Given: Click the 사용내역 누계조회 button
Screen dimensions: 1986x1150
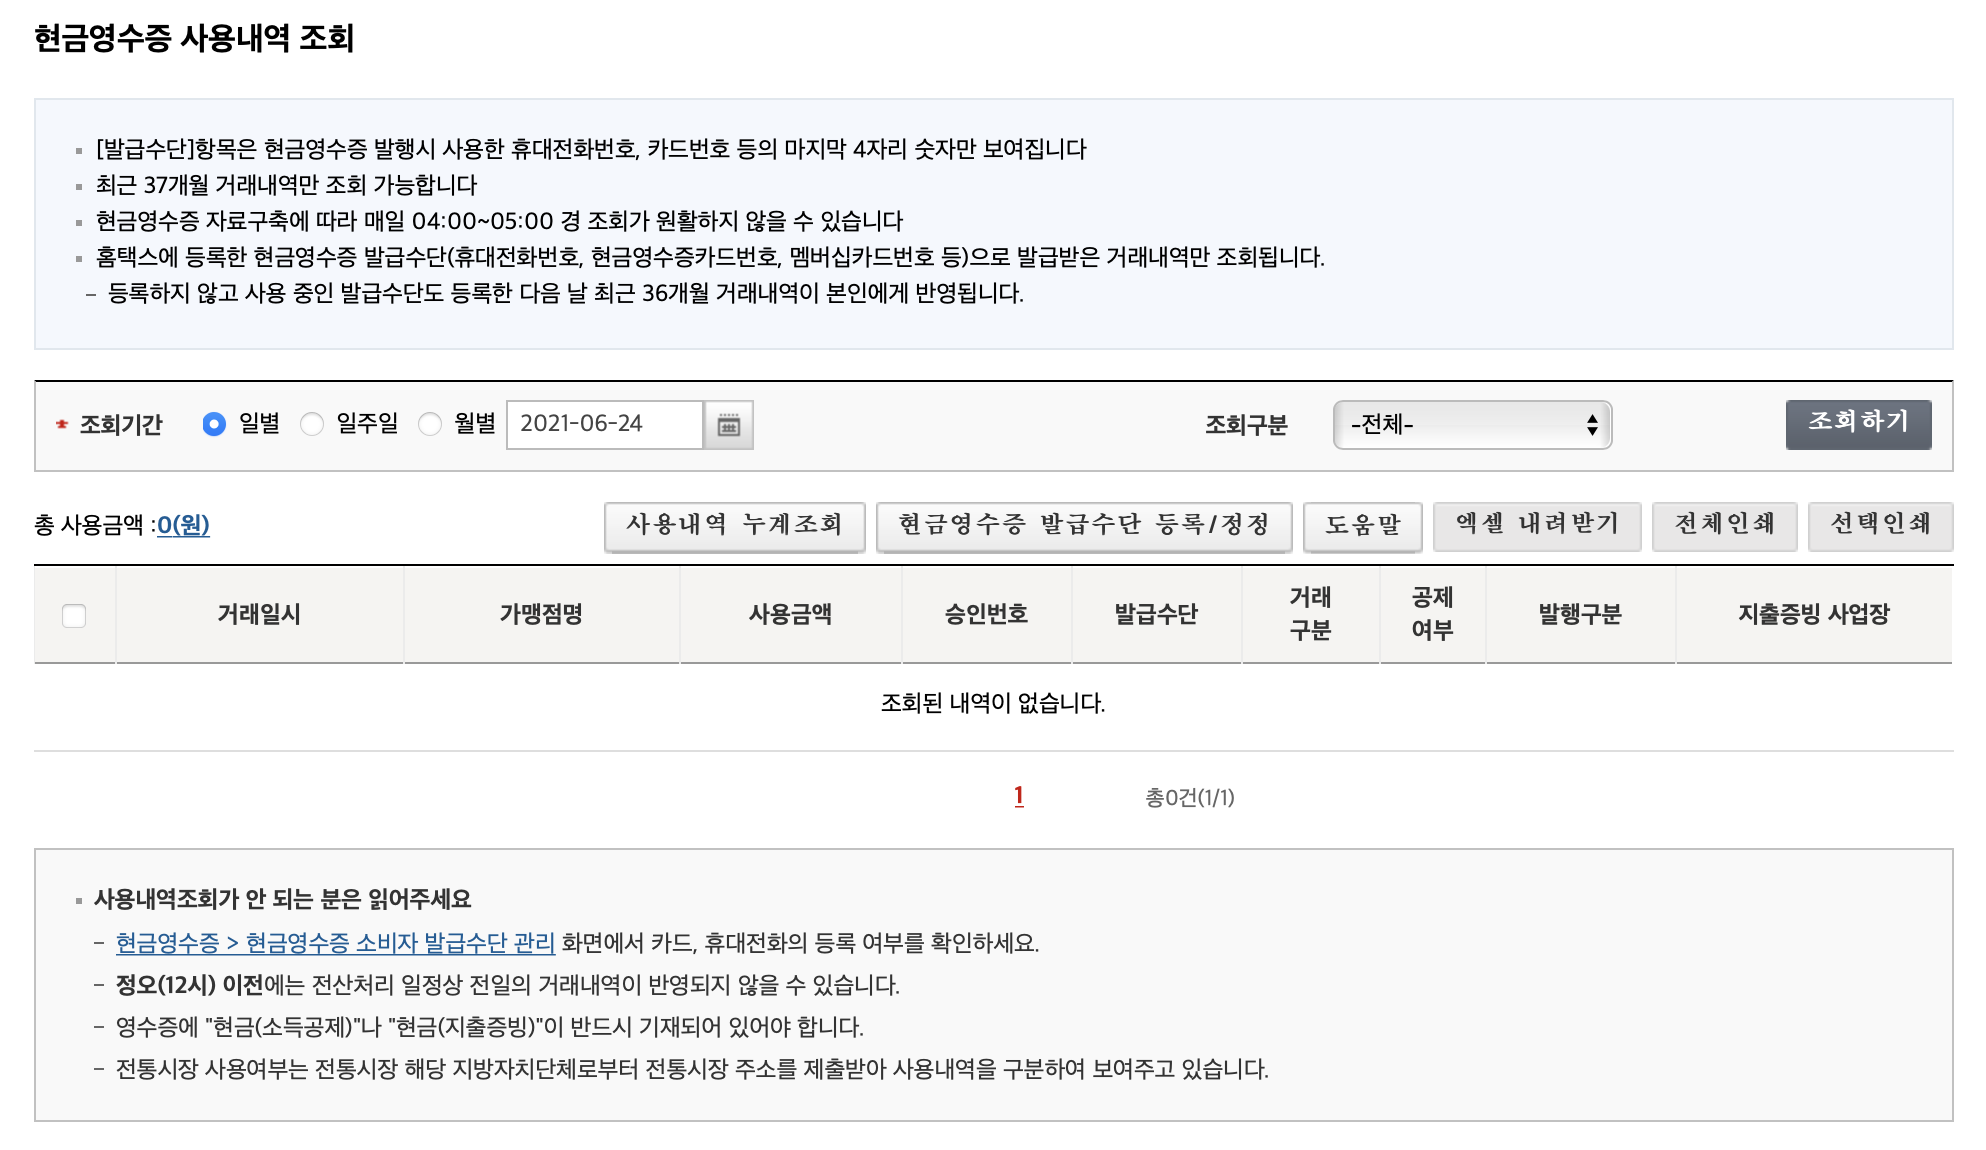Looking at the screenshot, I should coord(734,526).
